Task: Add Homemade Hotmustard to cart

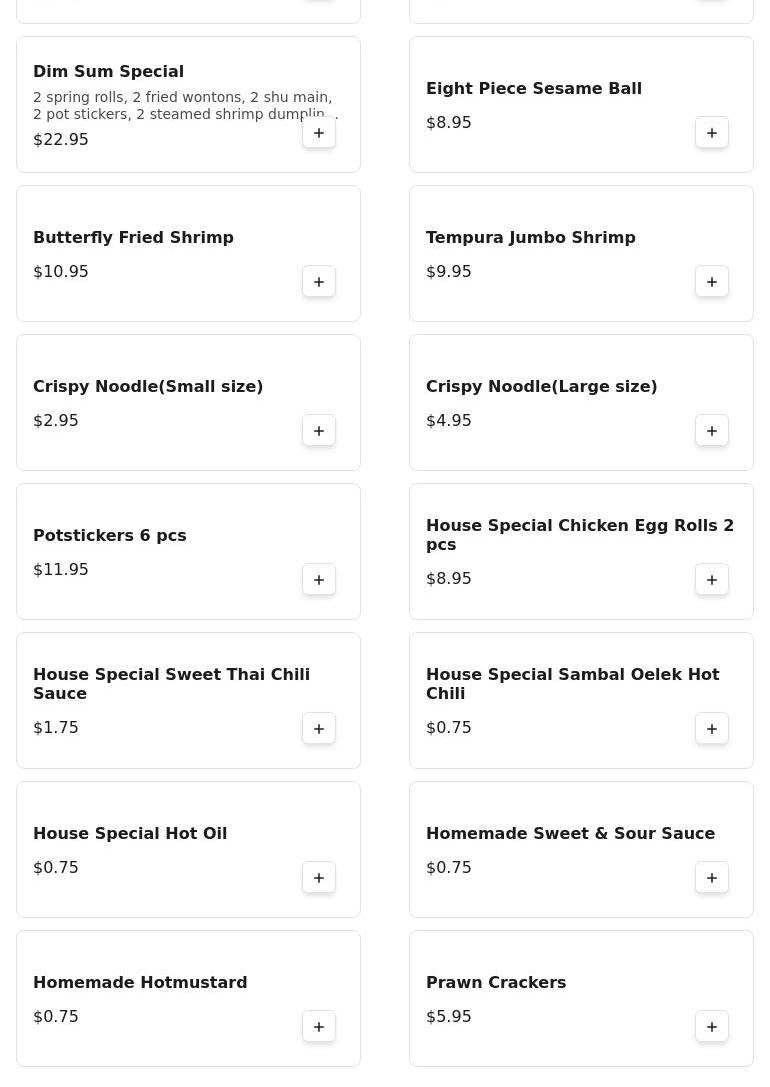Action: 319,1027
